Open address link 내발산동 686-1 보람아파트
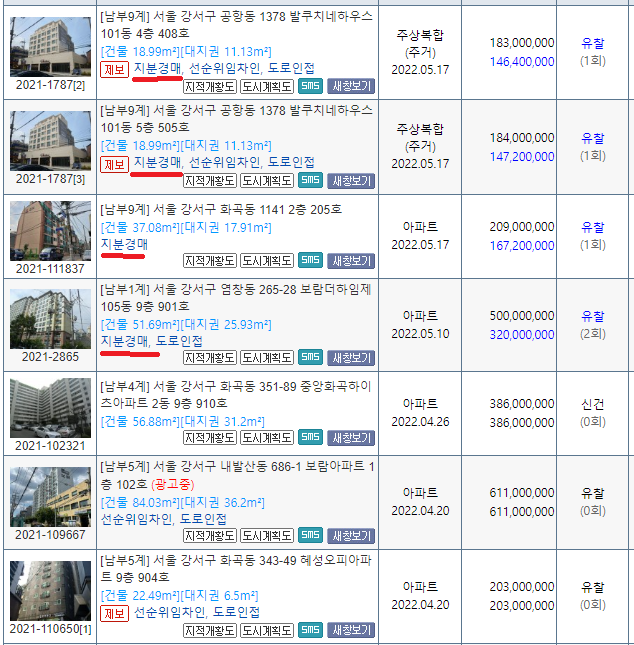This screenshot has width=634, height=645. click(237, 475)
